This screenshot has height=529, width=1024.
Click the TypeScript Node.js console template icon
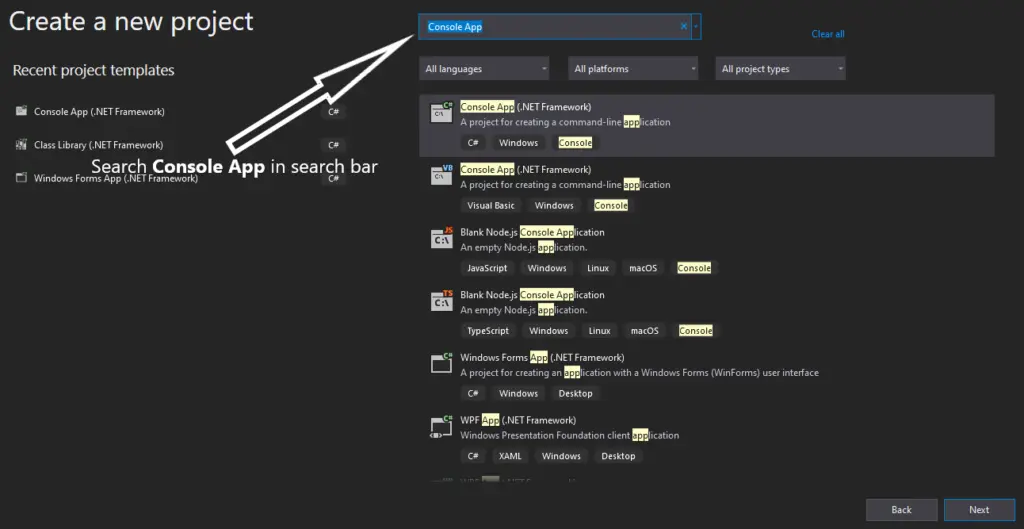441,300
